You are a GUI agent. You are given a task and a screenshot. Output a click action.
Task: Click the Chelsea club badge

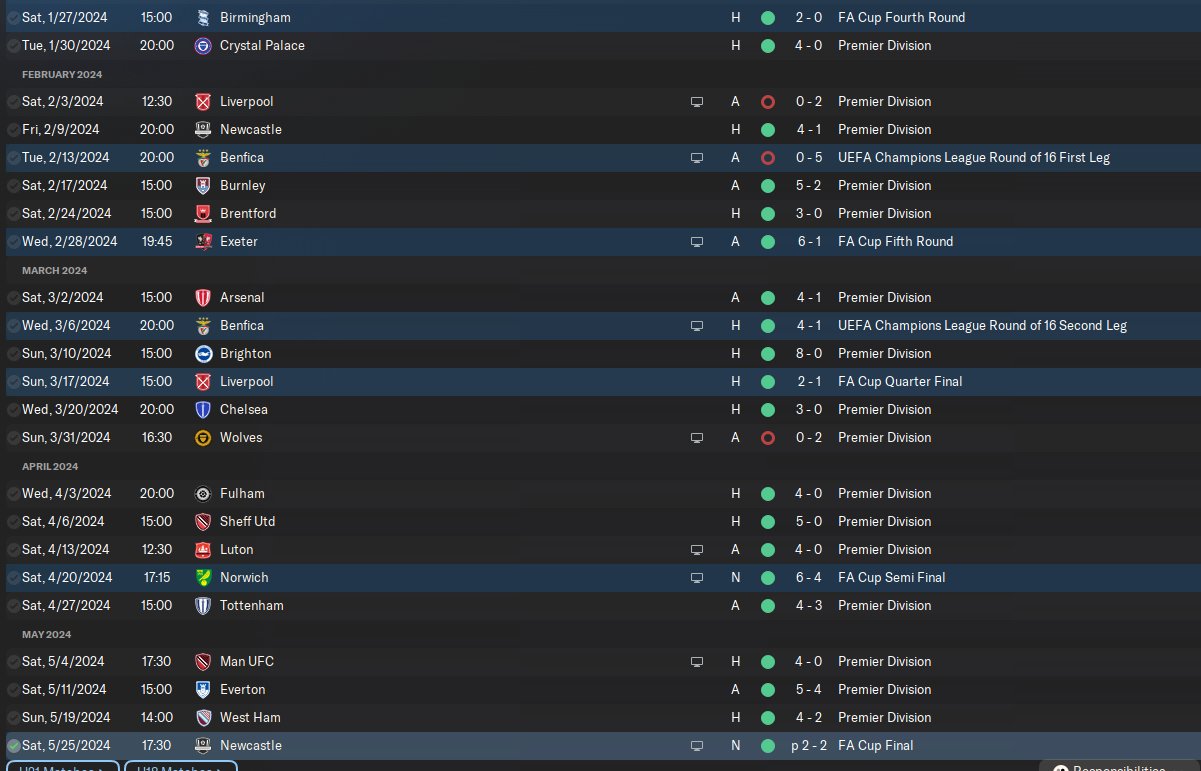pos(203,409)
